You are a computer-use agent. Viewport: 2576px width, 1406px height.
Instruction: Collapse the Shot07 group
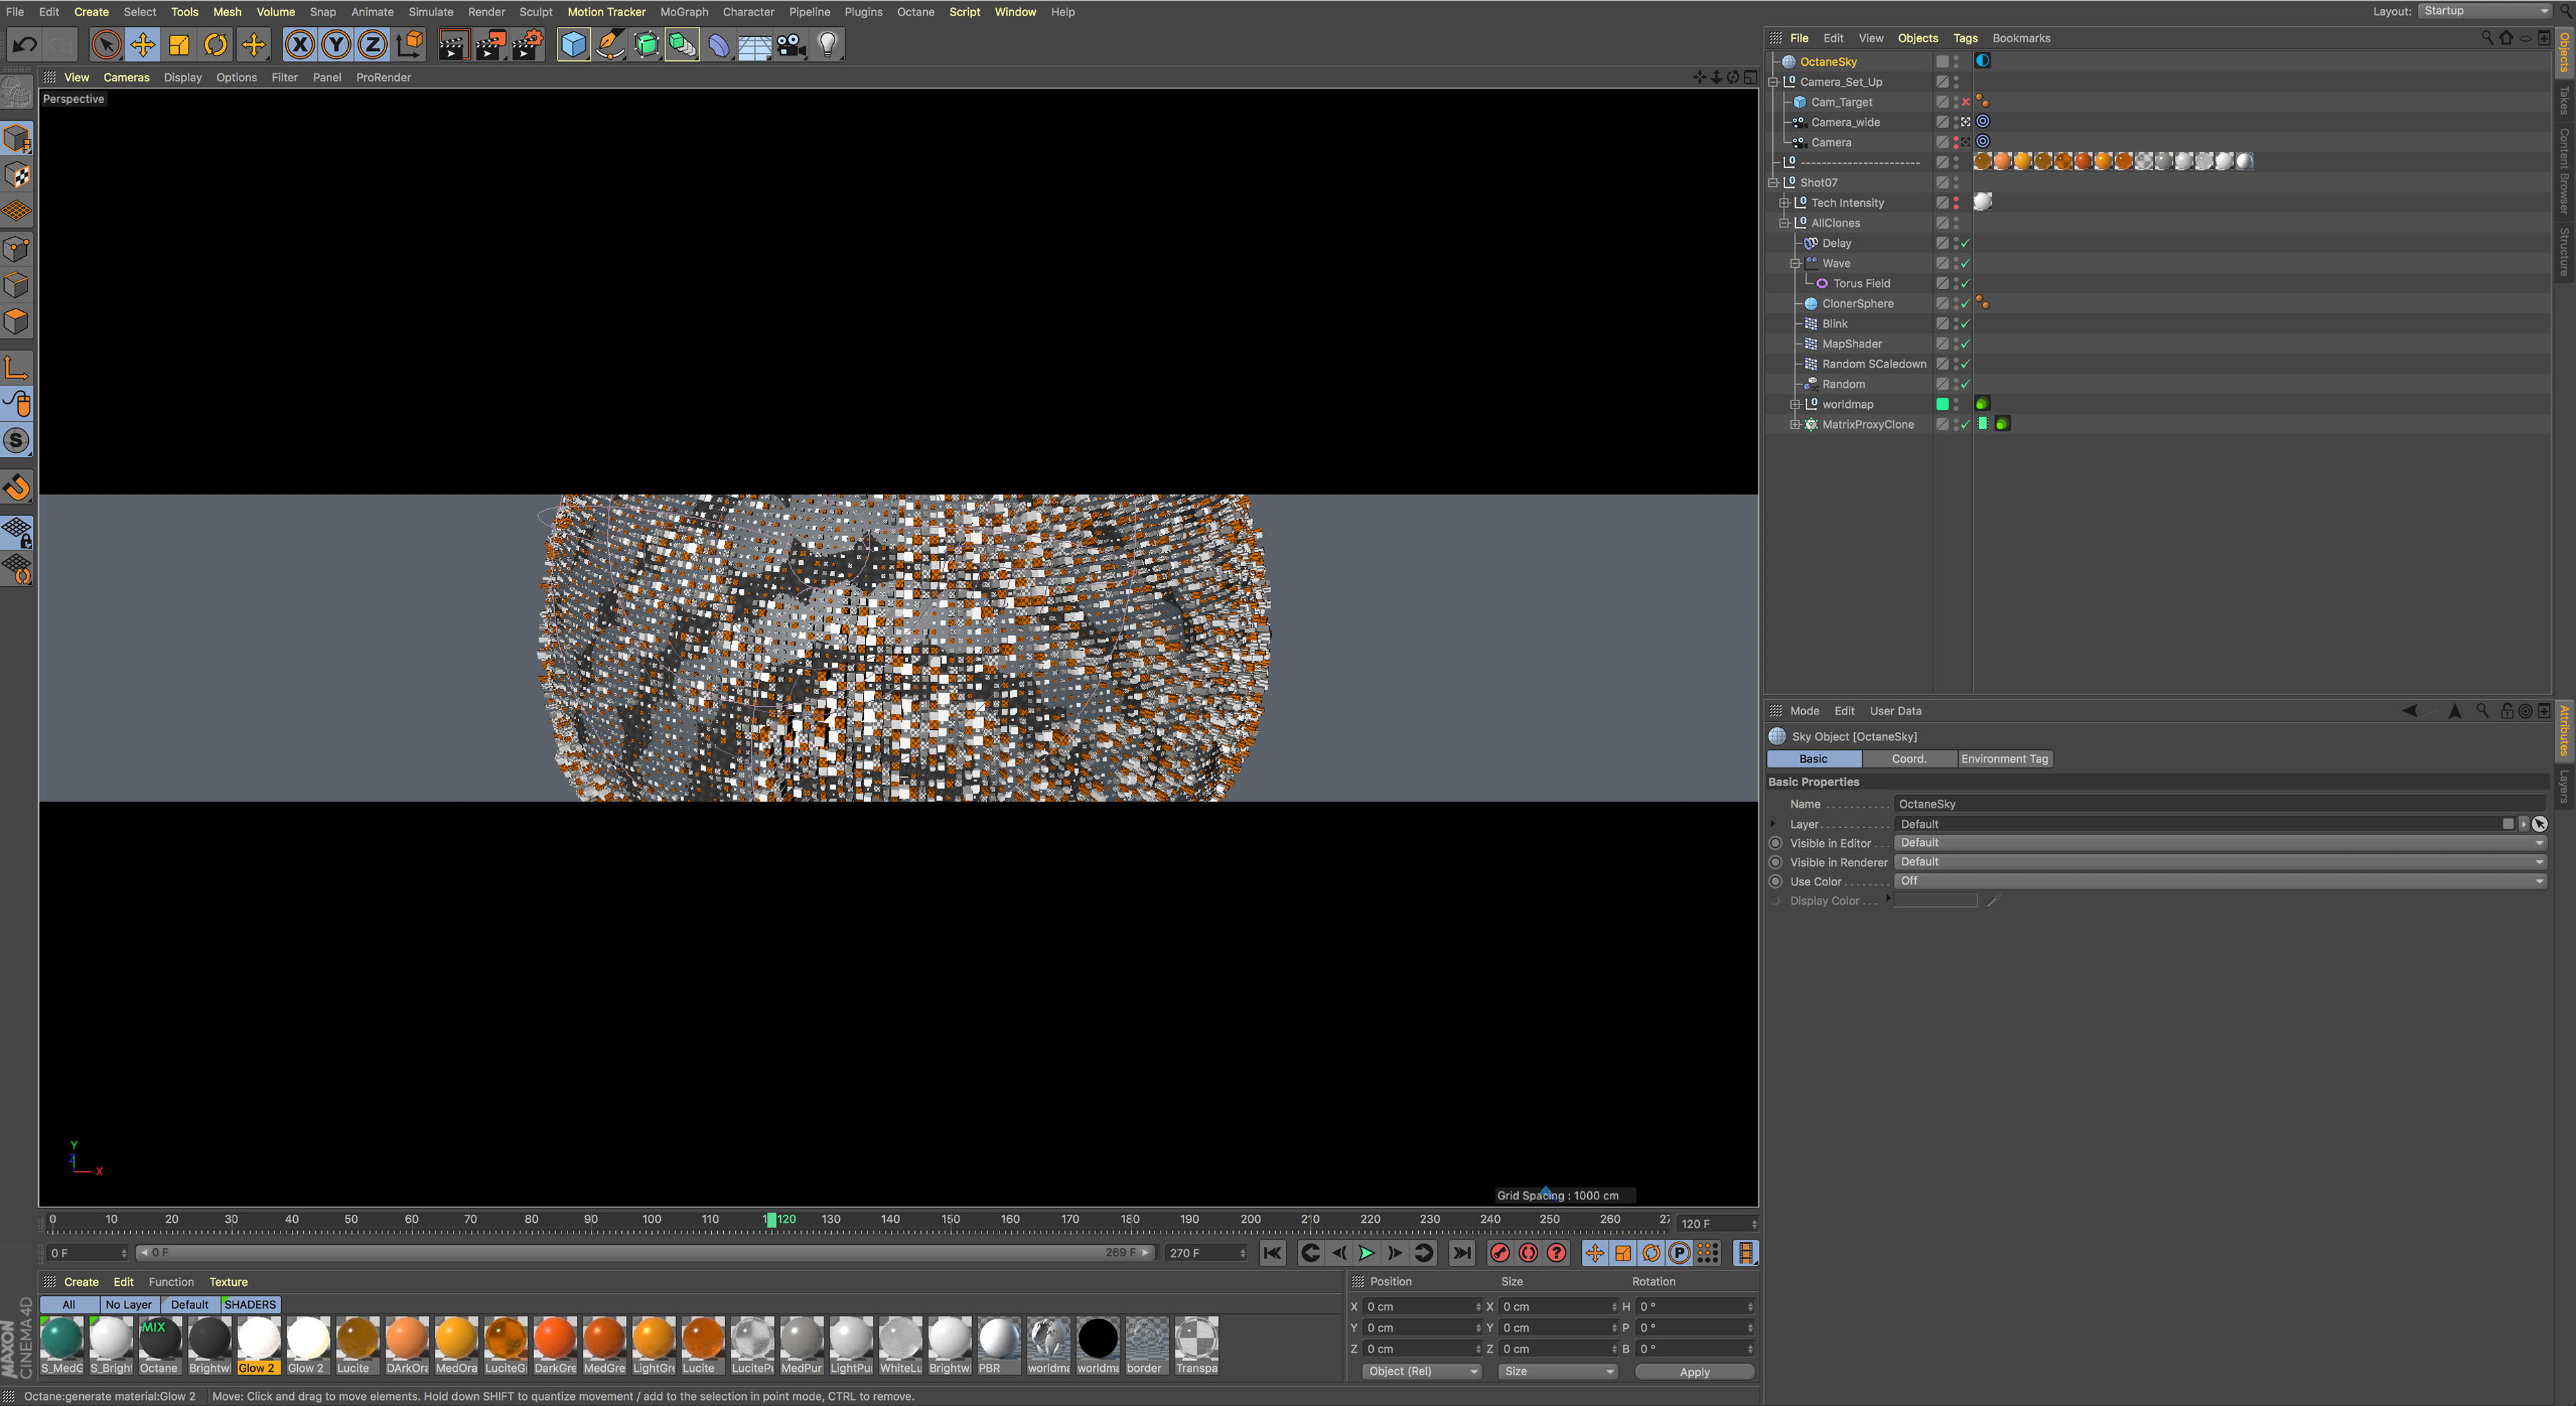point(1773,183)
